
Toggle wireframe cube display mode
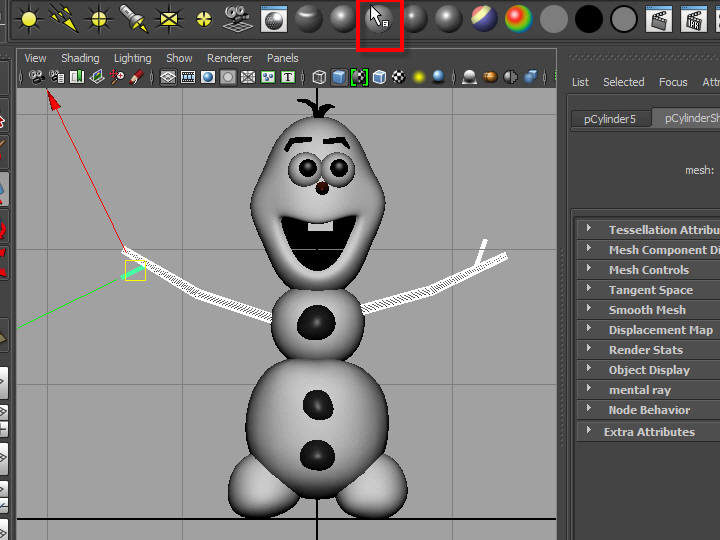pyautogui.click(x=319, y=77)
